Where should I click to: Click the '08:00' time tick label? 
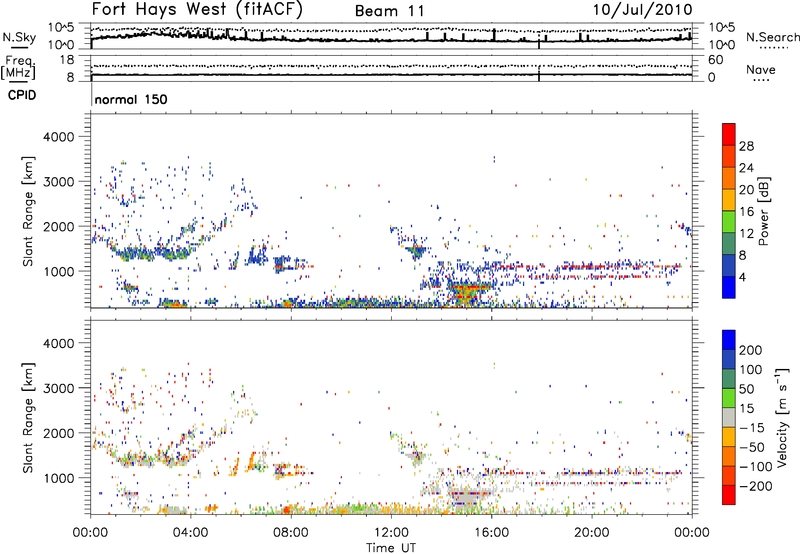point(291,533)
